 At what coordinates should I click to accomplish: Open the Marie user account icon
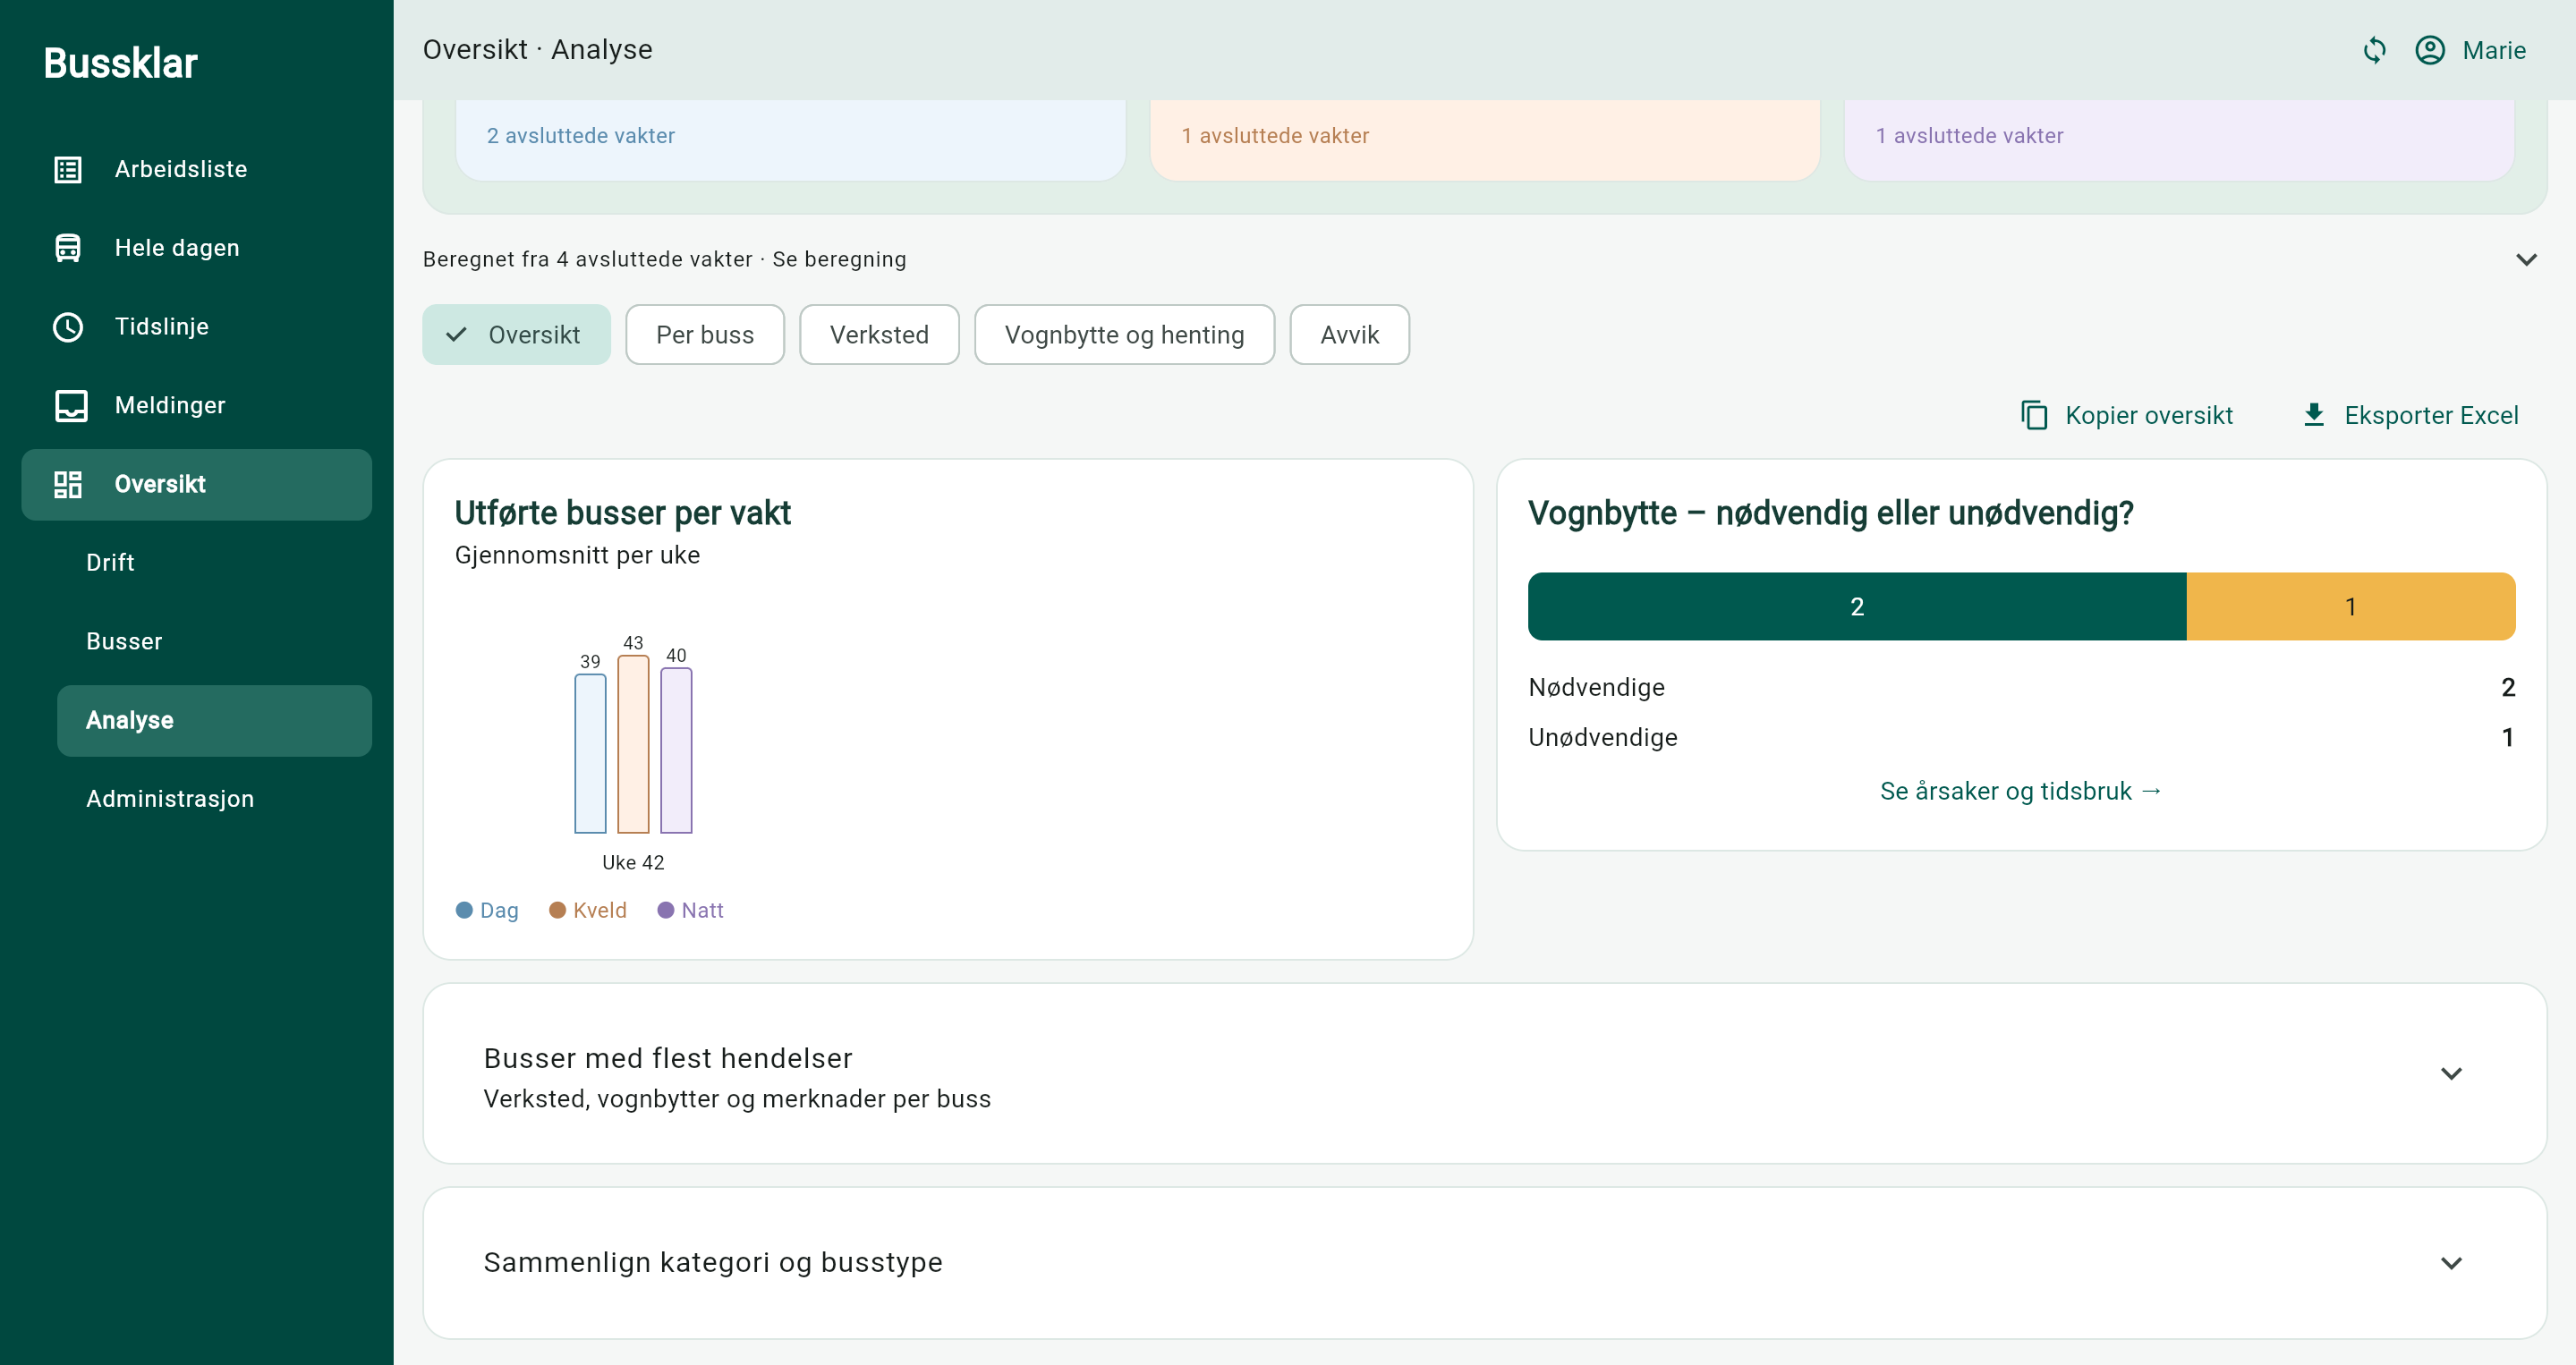(x=2430, y=50)
